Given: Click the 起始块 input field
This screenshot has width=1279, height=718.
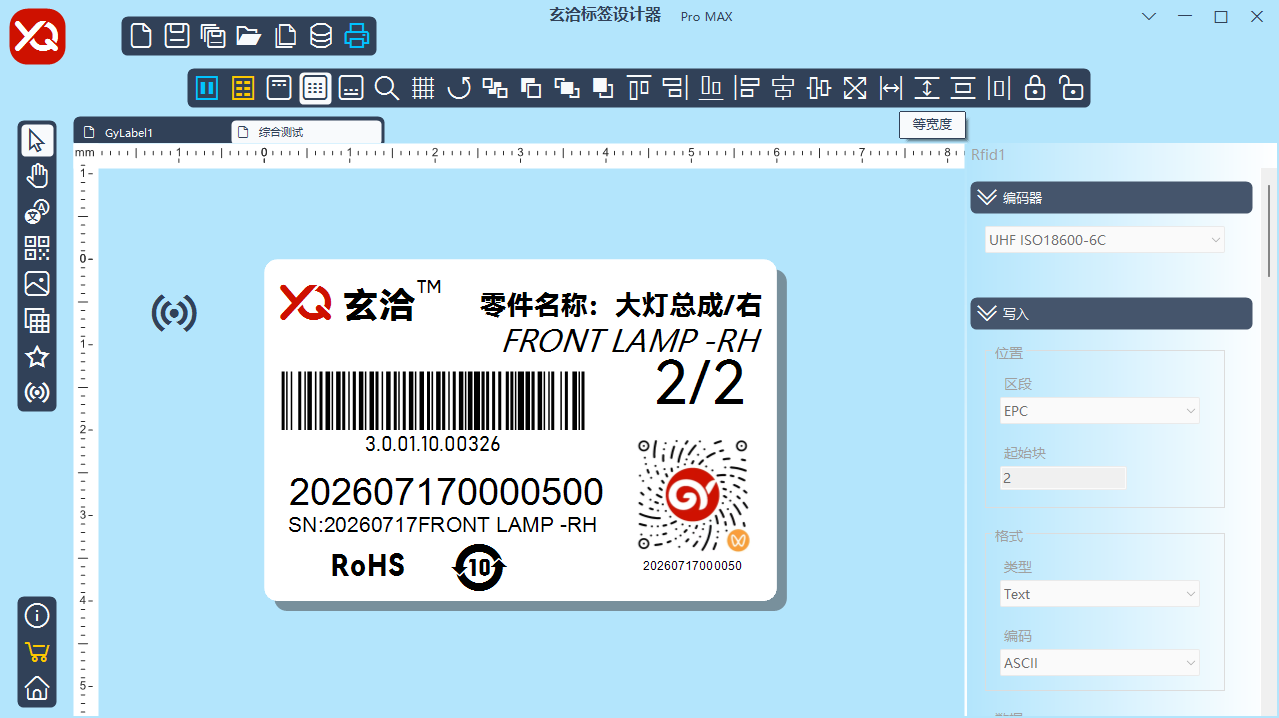Looking at the screenshot, I should [x=1063, y=478].
